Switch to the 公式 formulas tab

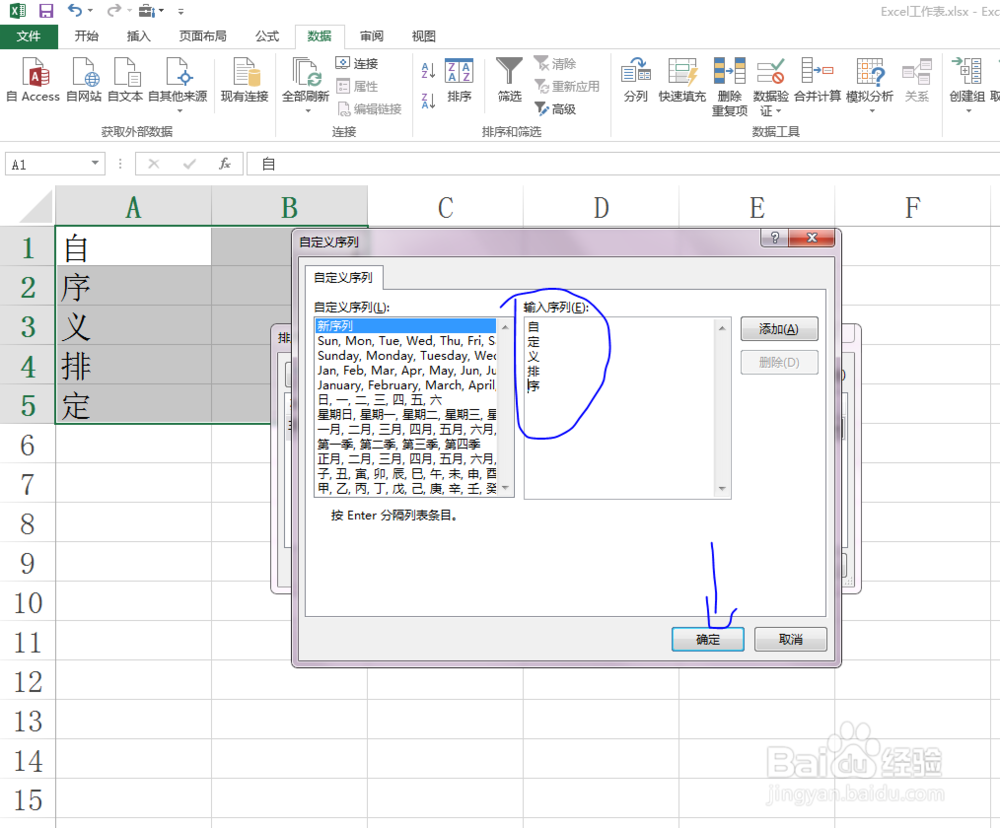coord(267,36)
